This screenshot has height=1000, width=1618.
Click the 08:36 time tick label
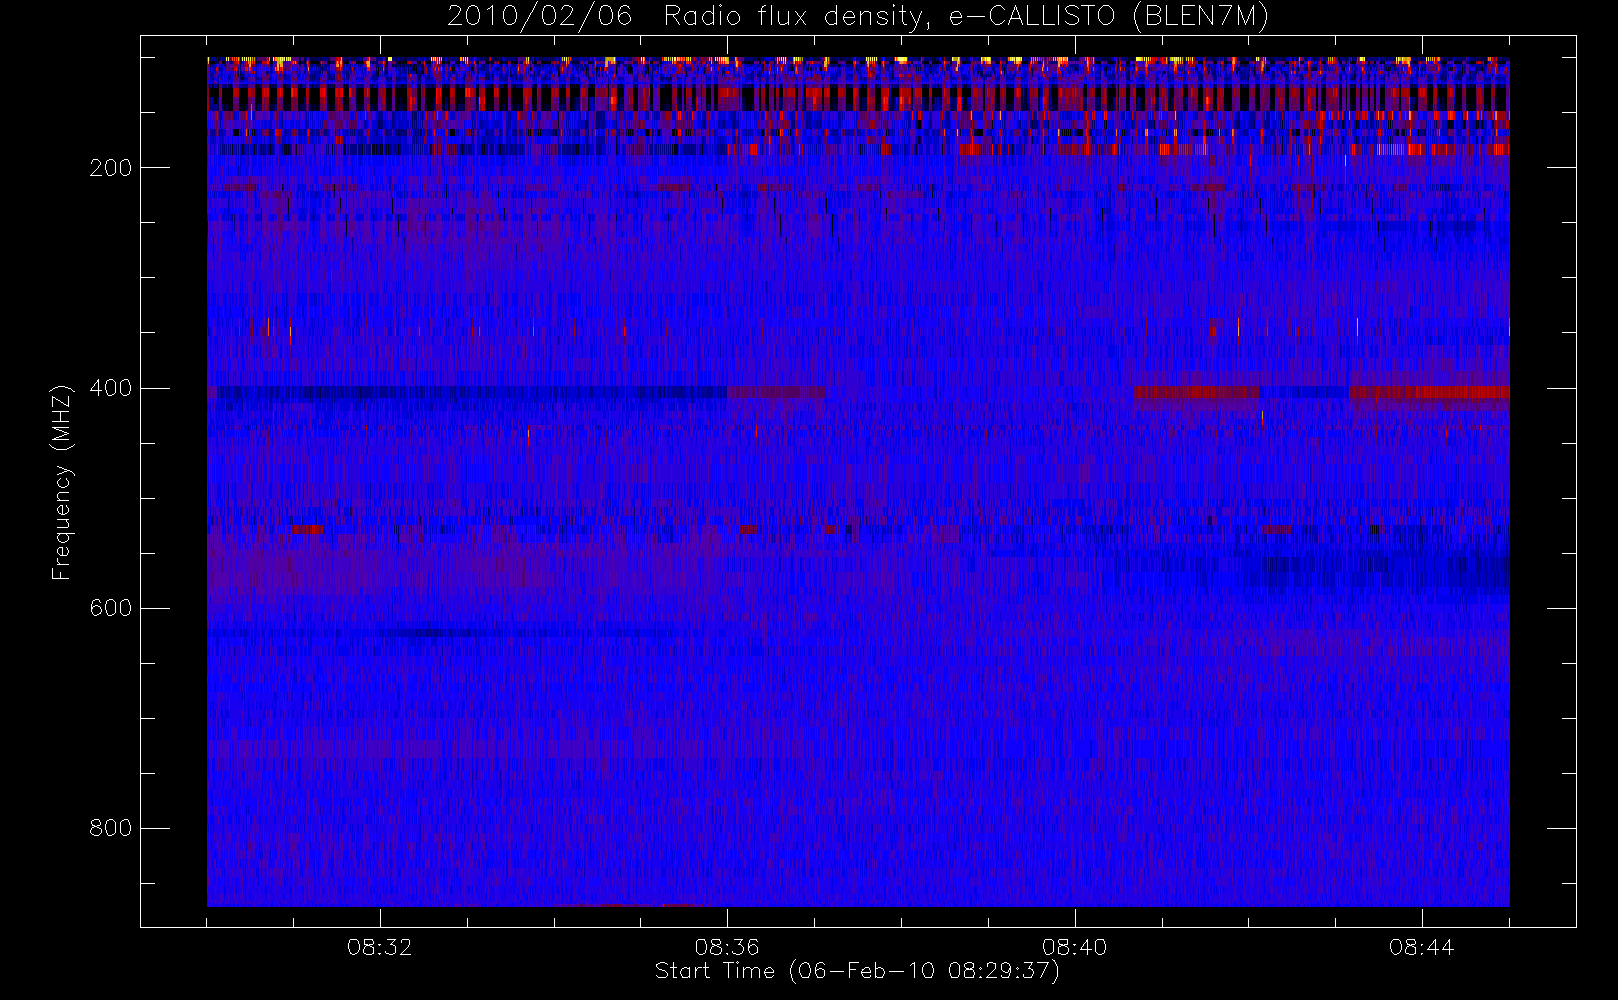pyautogui.click(x=727, y=947)
